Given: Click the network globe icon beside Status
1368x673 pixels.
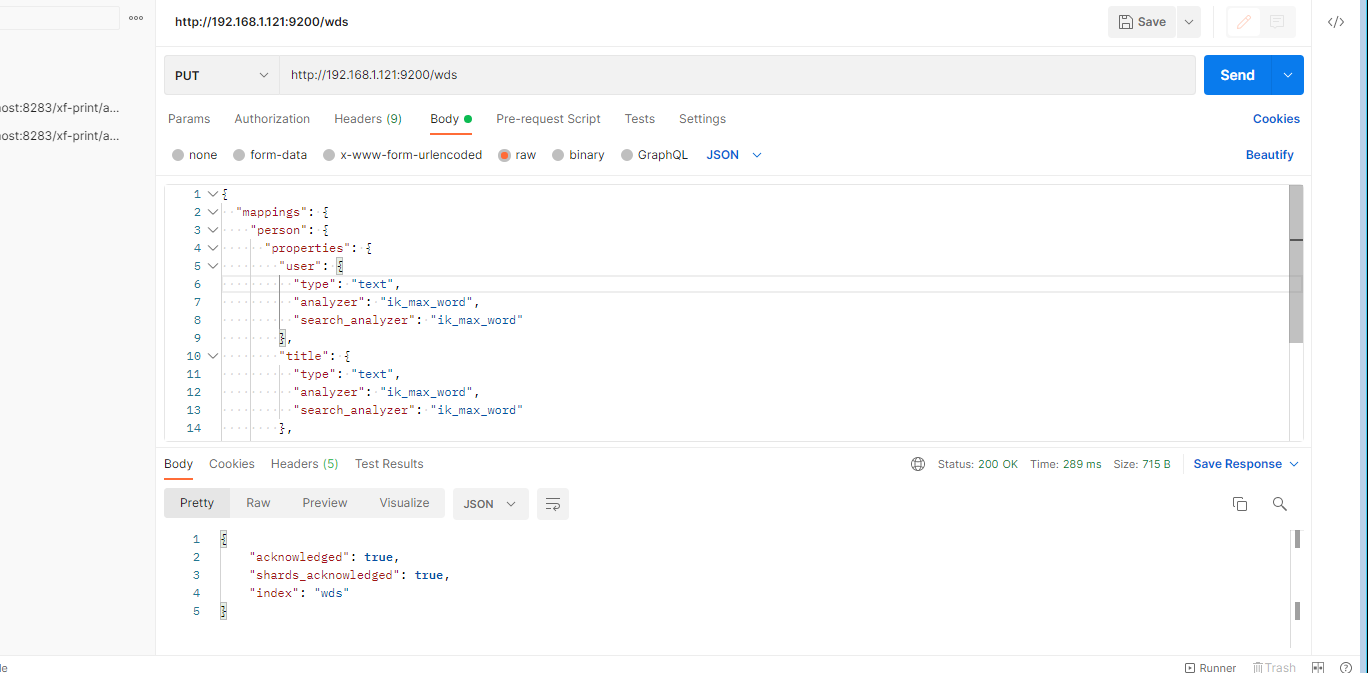Looking at the screenshot, I should [918, 464].
